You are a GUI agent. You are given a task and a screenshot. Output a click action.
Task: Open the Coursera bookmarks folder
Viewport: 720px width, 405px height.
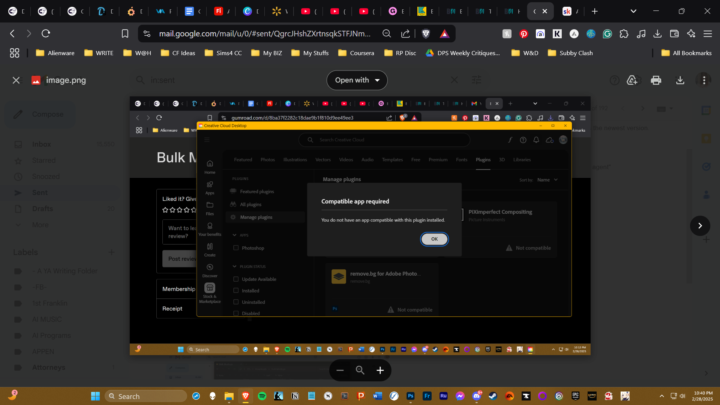[356, 53]
